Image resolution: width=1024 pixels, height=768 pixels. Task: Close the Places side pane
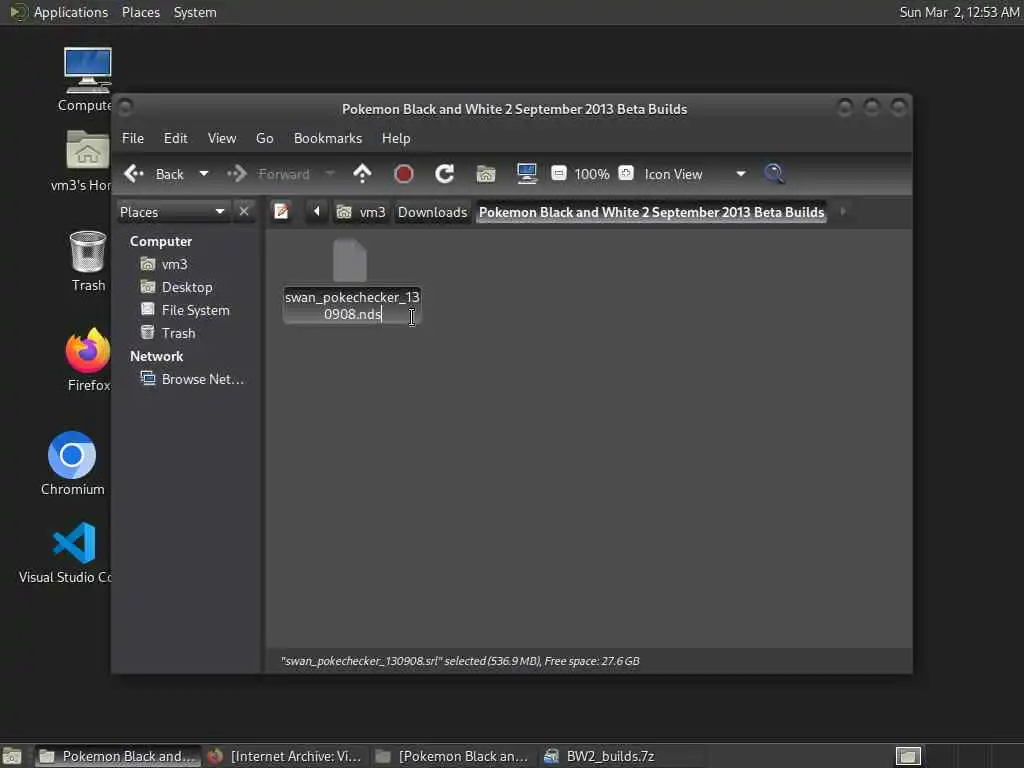[244, 212]
